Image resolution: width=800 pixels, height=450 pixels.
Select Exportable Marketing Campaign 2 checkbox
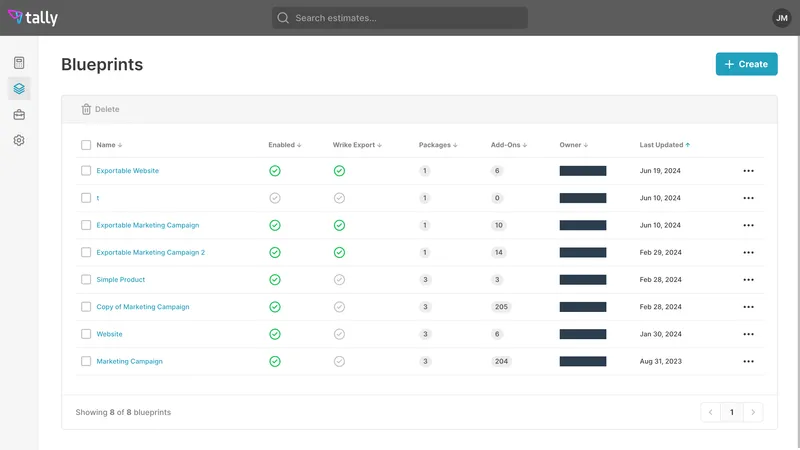tap(86, 253)
